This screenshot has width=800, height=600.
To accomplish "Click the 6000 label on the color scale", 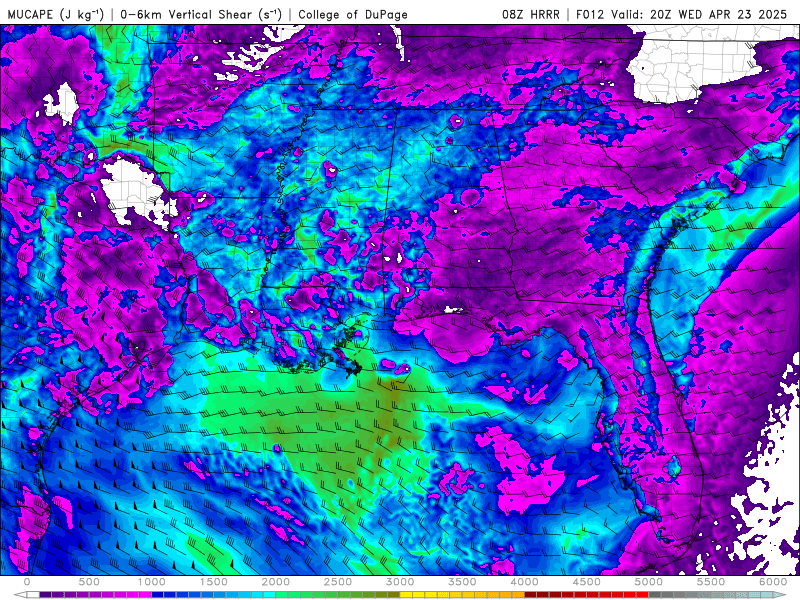I will click(x=773, y=582).
